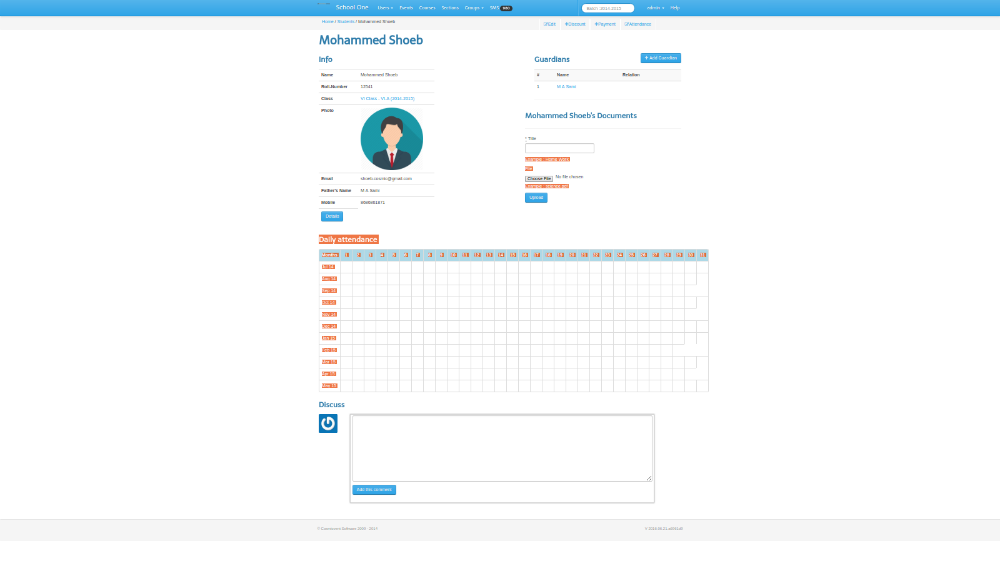Go to the Courses menu item
The width and height of the screenshot is (1000, 563).
tap(427, 8)
